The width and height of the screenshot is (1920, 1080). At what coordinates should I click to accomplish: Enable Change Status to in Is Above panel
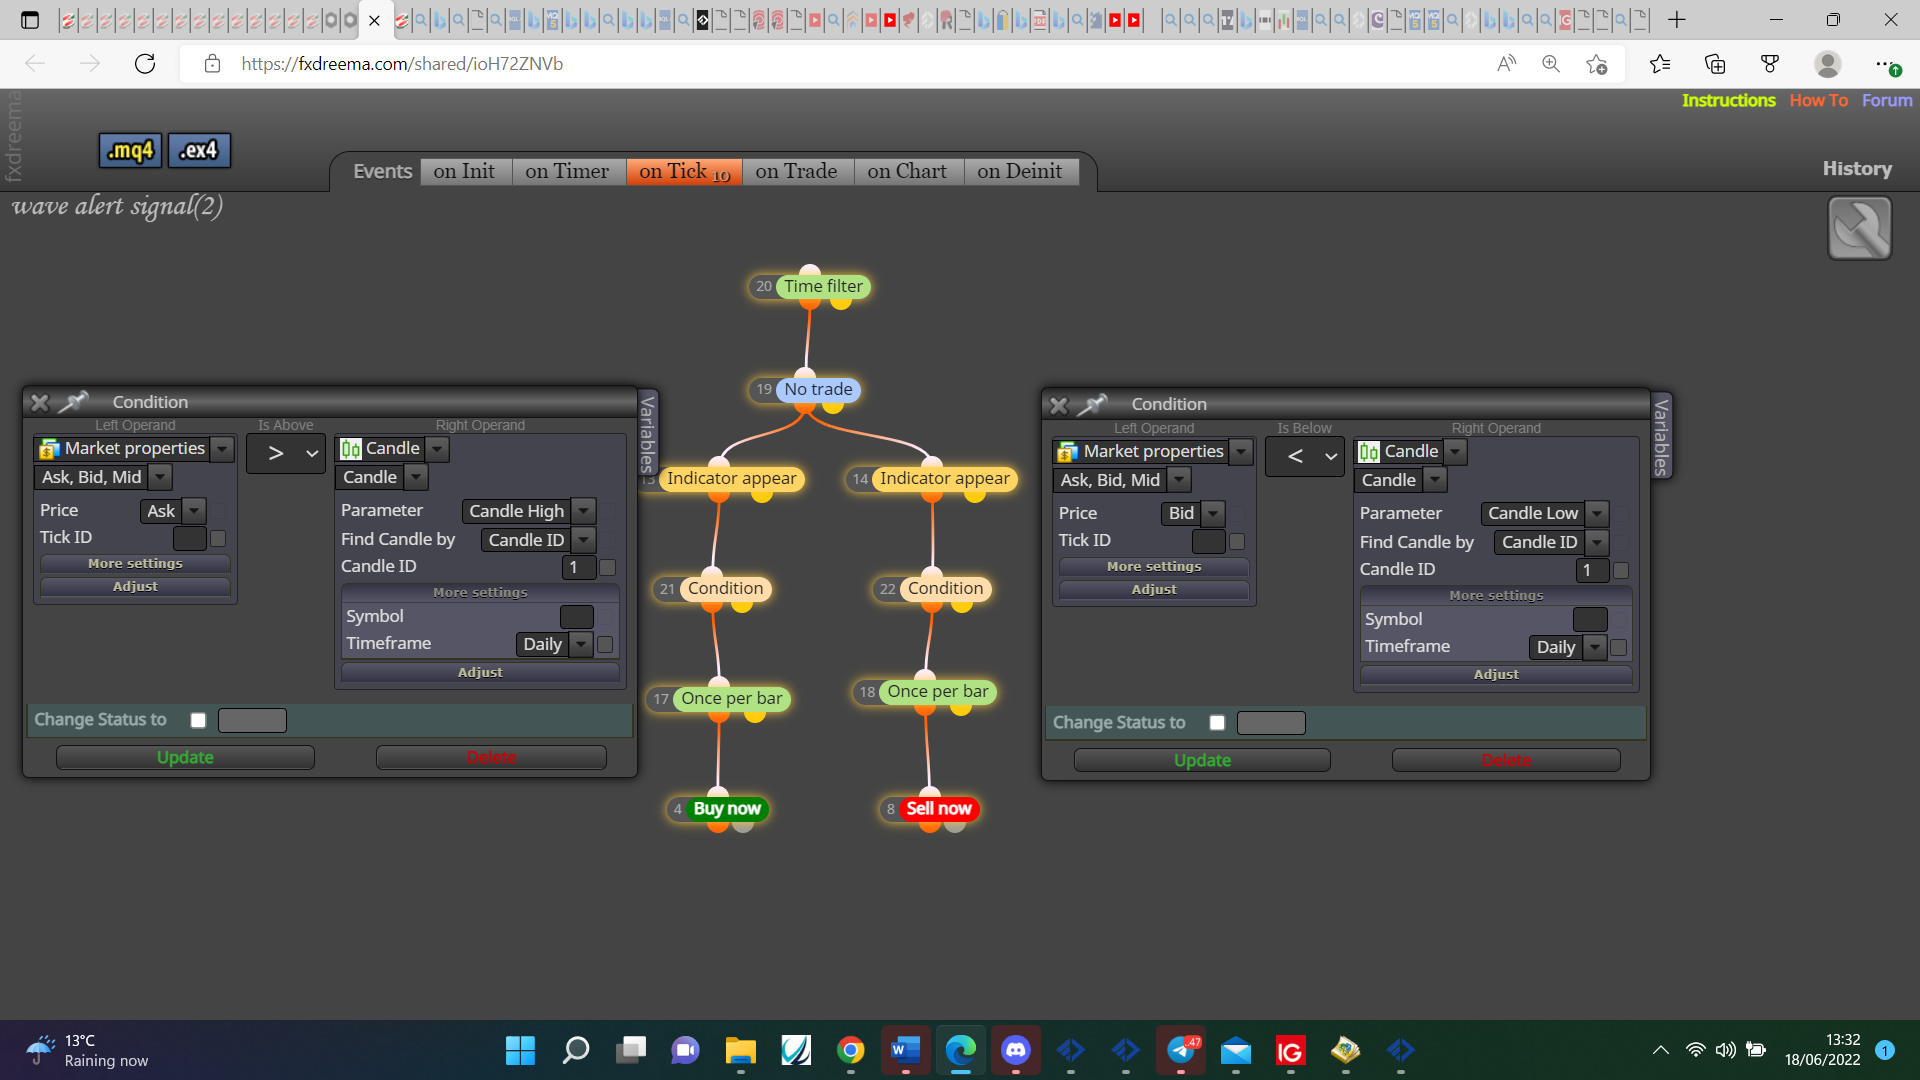(x=198, y=720)
